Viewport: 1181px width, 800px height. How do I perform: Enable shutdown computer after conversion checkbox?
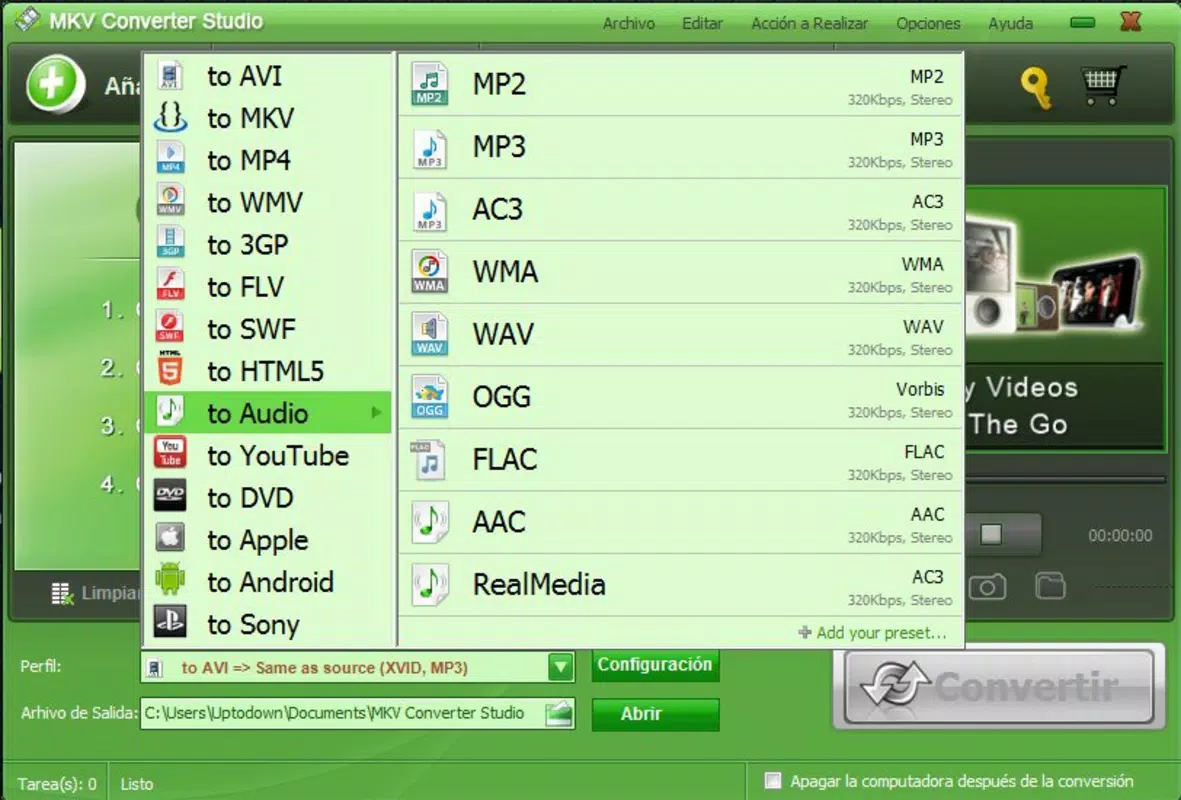(773, 780)
